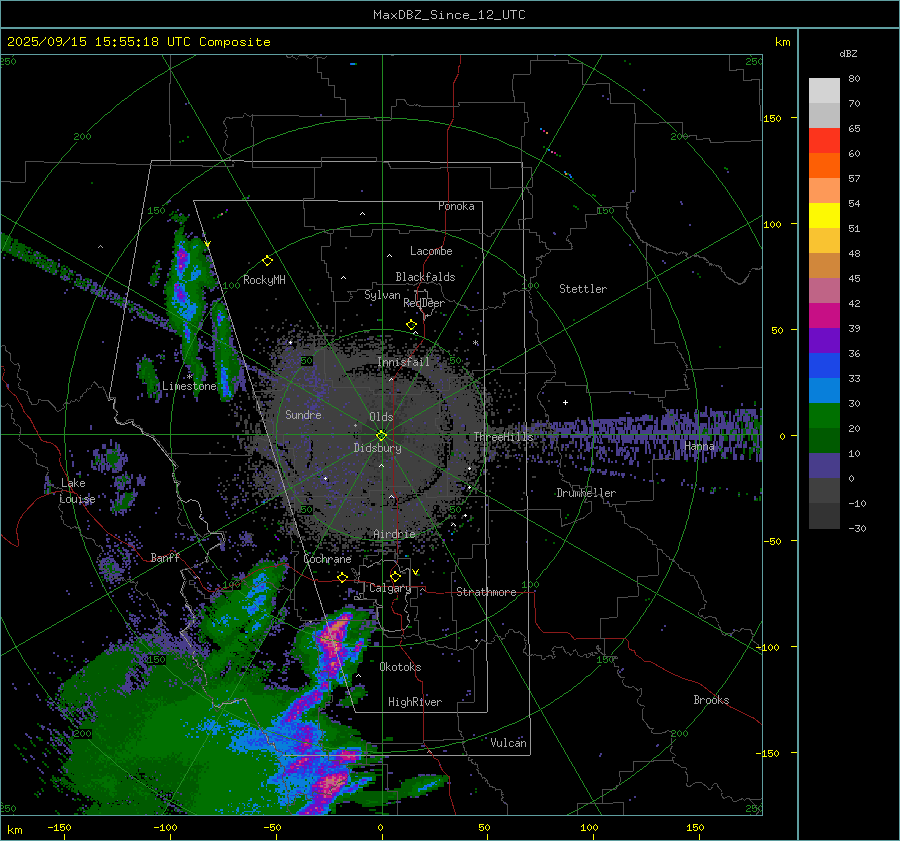Click the yellow diamond marker near Cochrane
900x841 pixels.
click(x=343, y=577)
